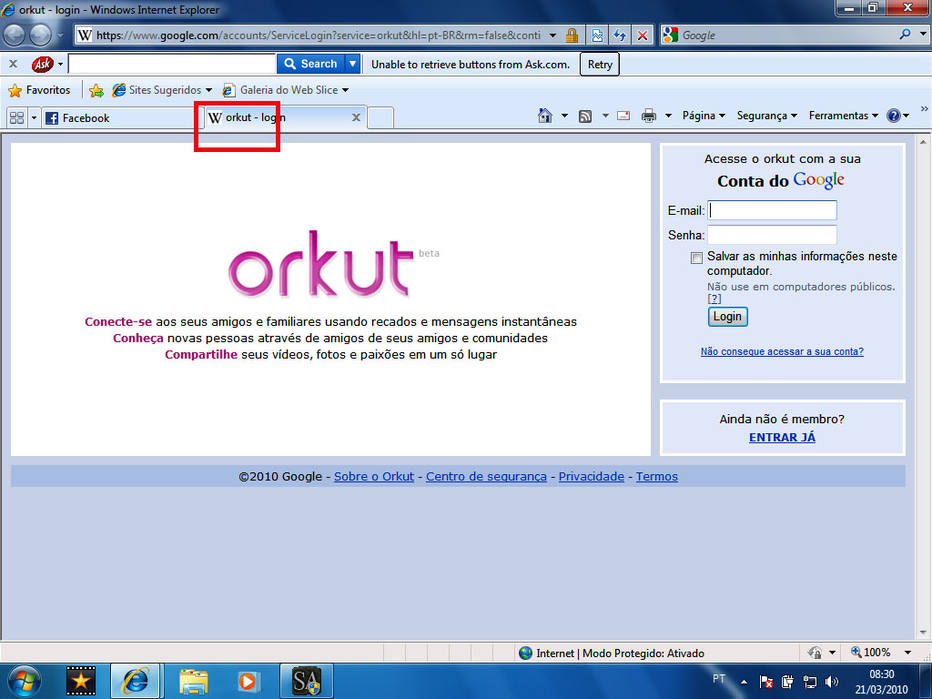Screen dimensions: 932x699
Task: Click the E-mail input field
Action: 772,210
